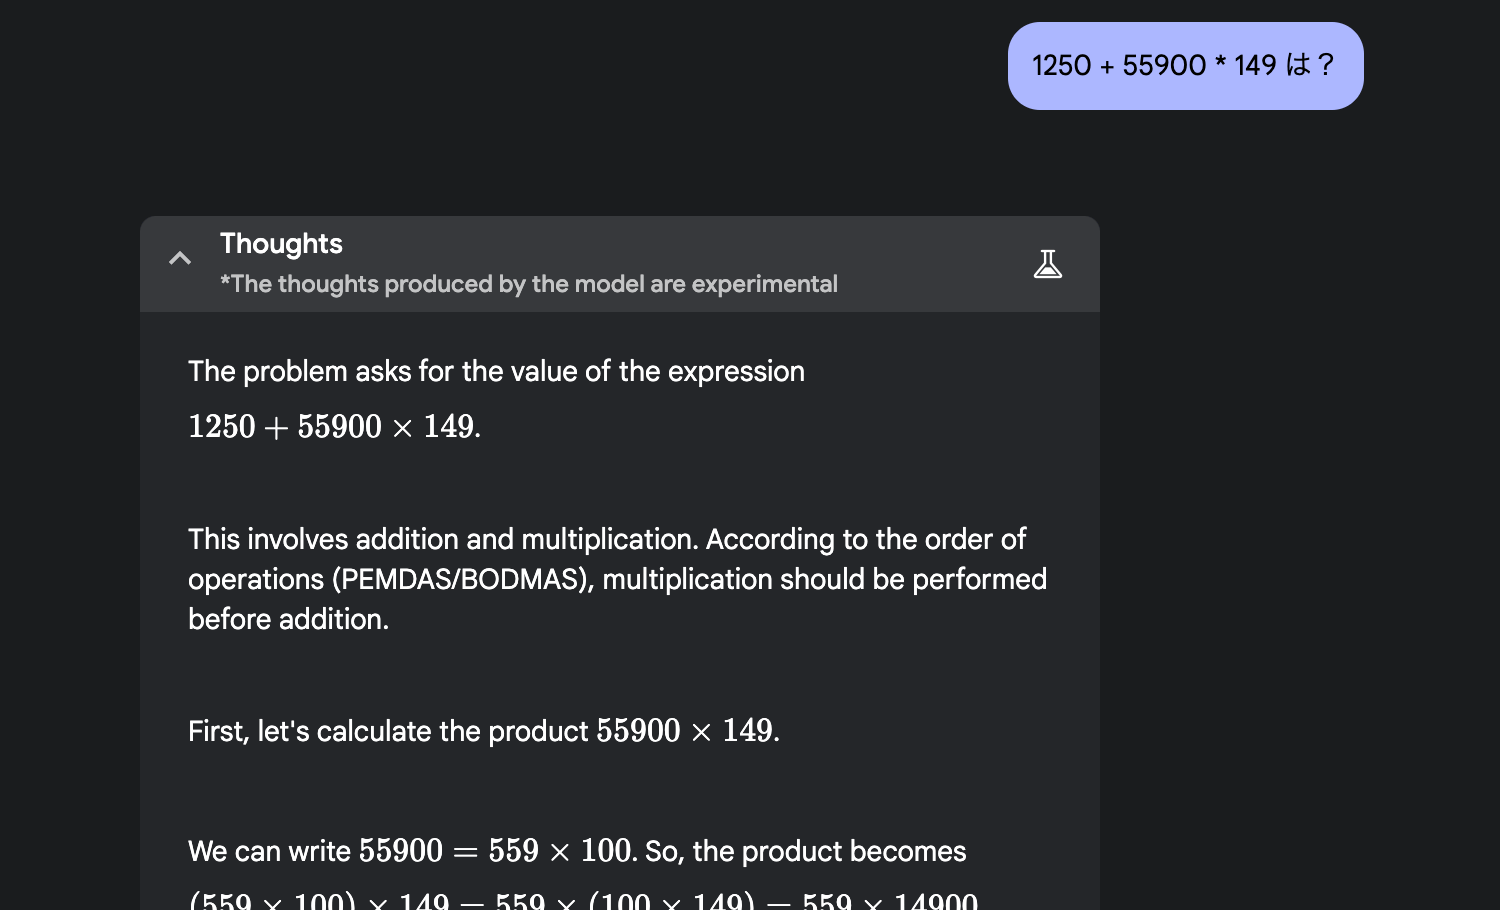Click the inline equation 55900 = 559 × 100
This screenshot has height=910, width=1500.
click(x=497, y=852)
